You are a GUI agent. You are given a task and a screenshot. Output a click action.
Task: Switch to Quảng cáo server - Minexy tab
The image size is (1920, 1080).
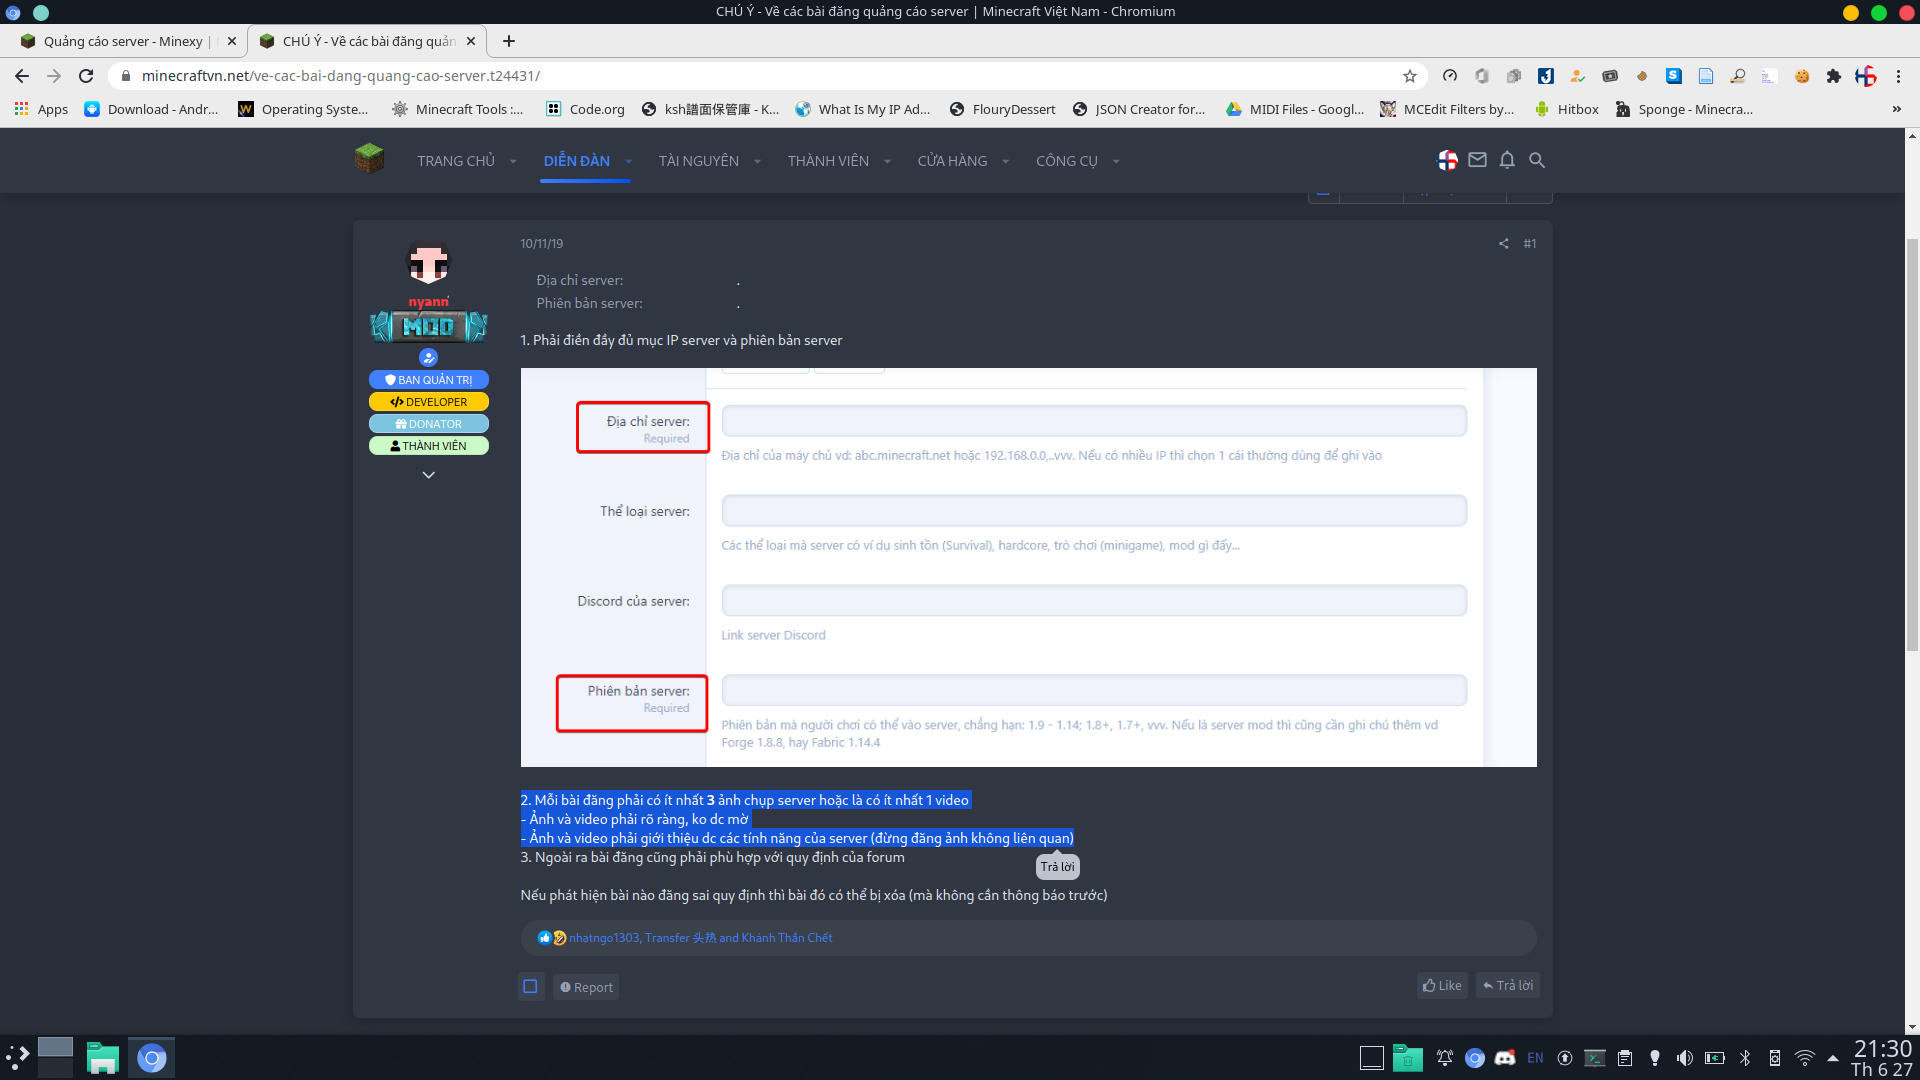click(122, 41)
